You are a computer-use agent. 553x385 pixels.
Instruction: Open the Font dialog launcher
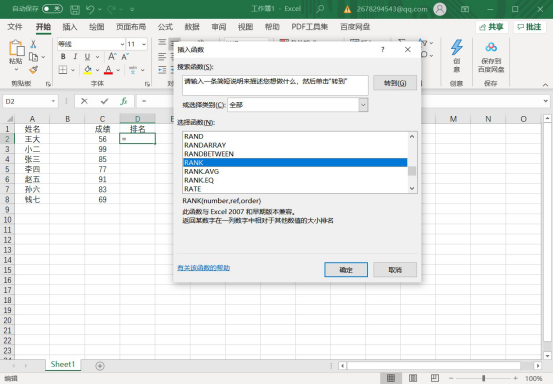coord(147,84)
